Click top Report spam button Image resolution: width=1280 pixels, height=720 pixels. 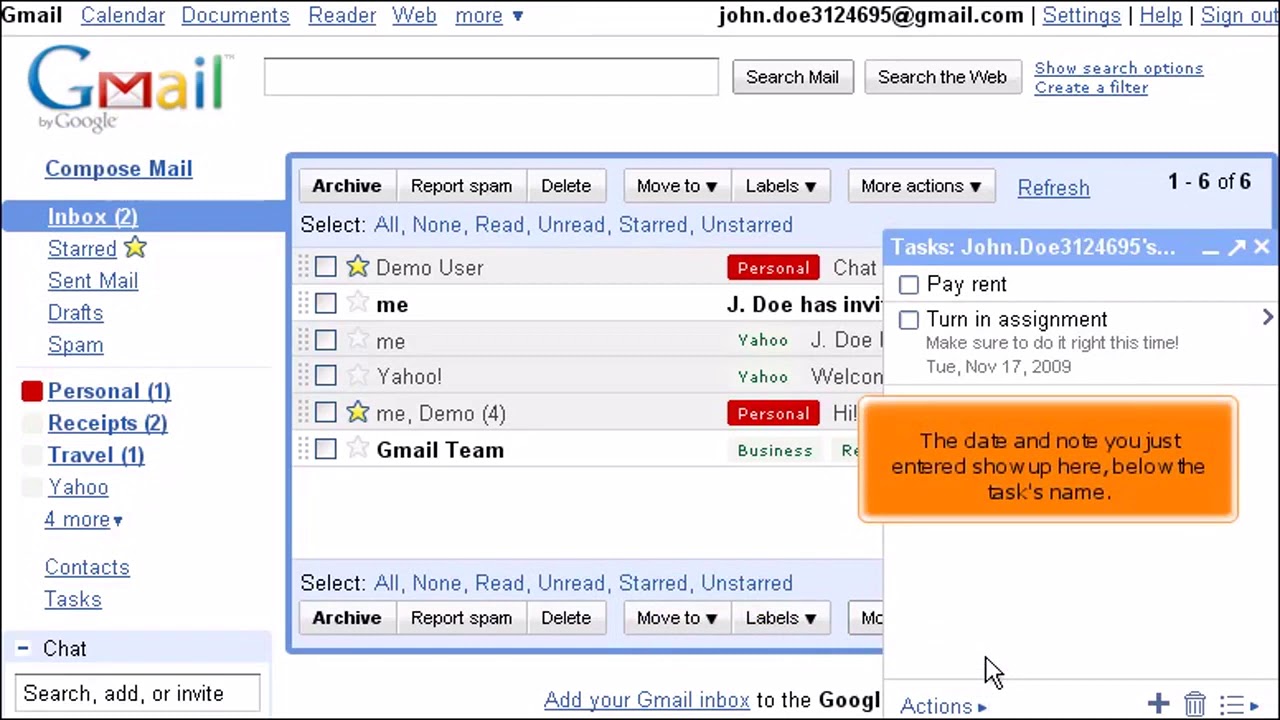click(461, 186)
